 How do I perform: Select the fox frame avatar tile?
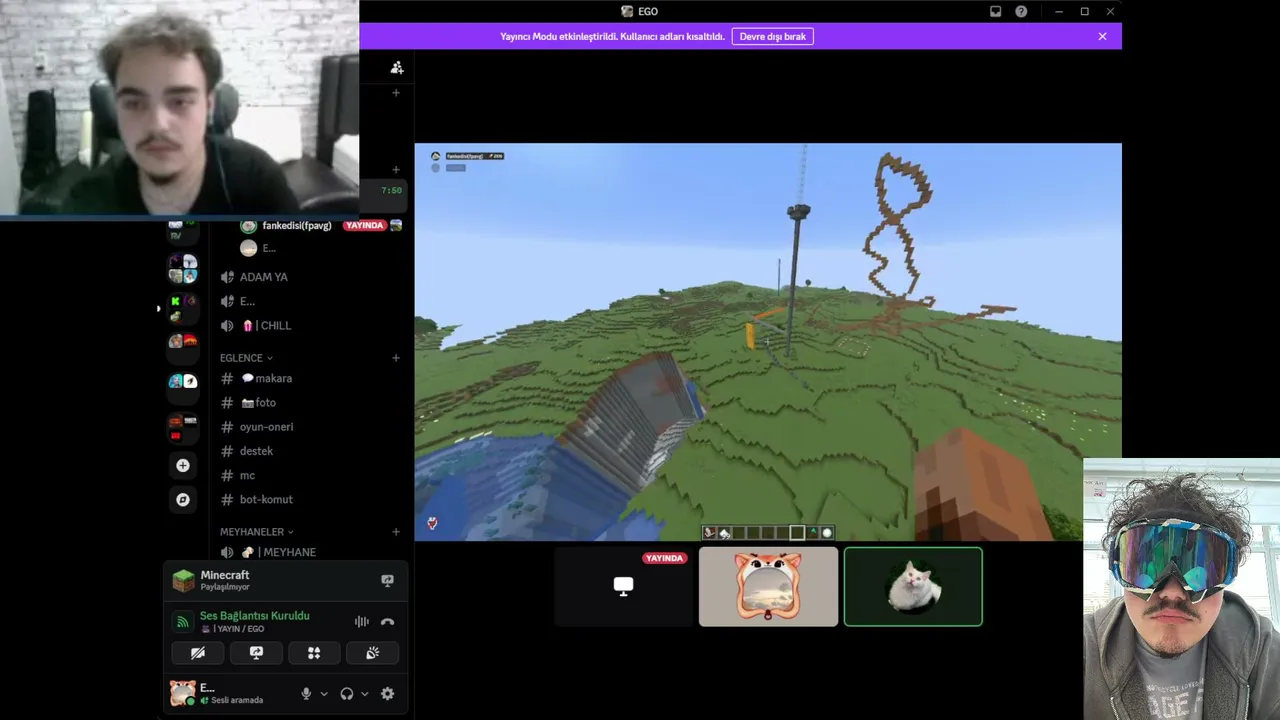pos(768,587)
